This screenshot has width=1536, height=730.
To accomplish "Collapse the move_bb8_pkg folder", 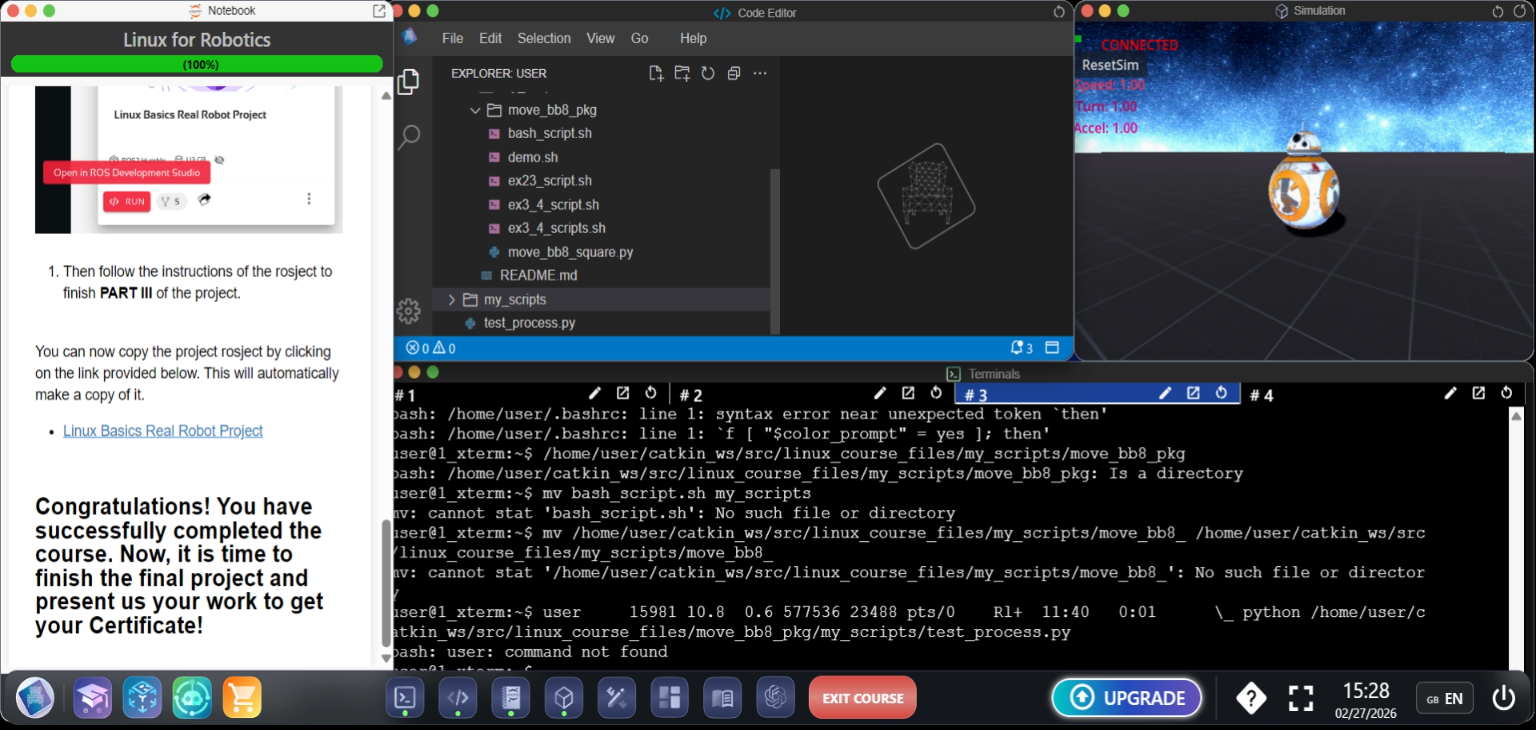I will coord(476,110).
